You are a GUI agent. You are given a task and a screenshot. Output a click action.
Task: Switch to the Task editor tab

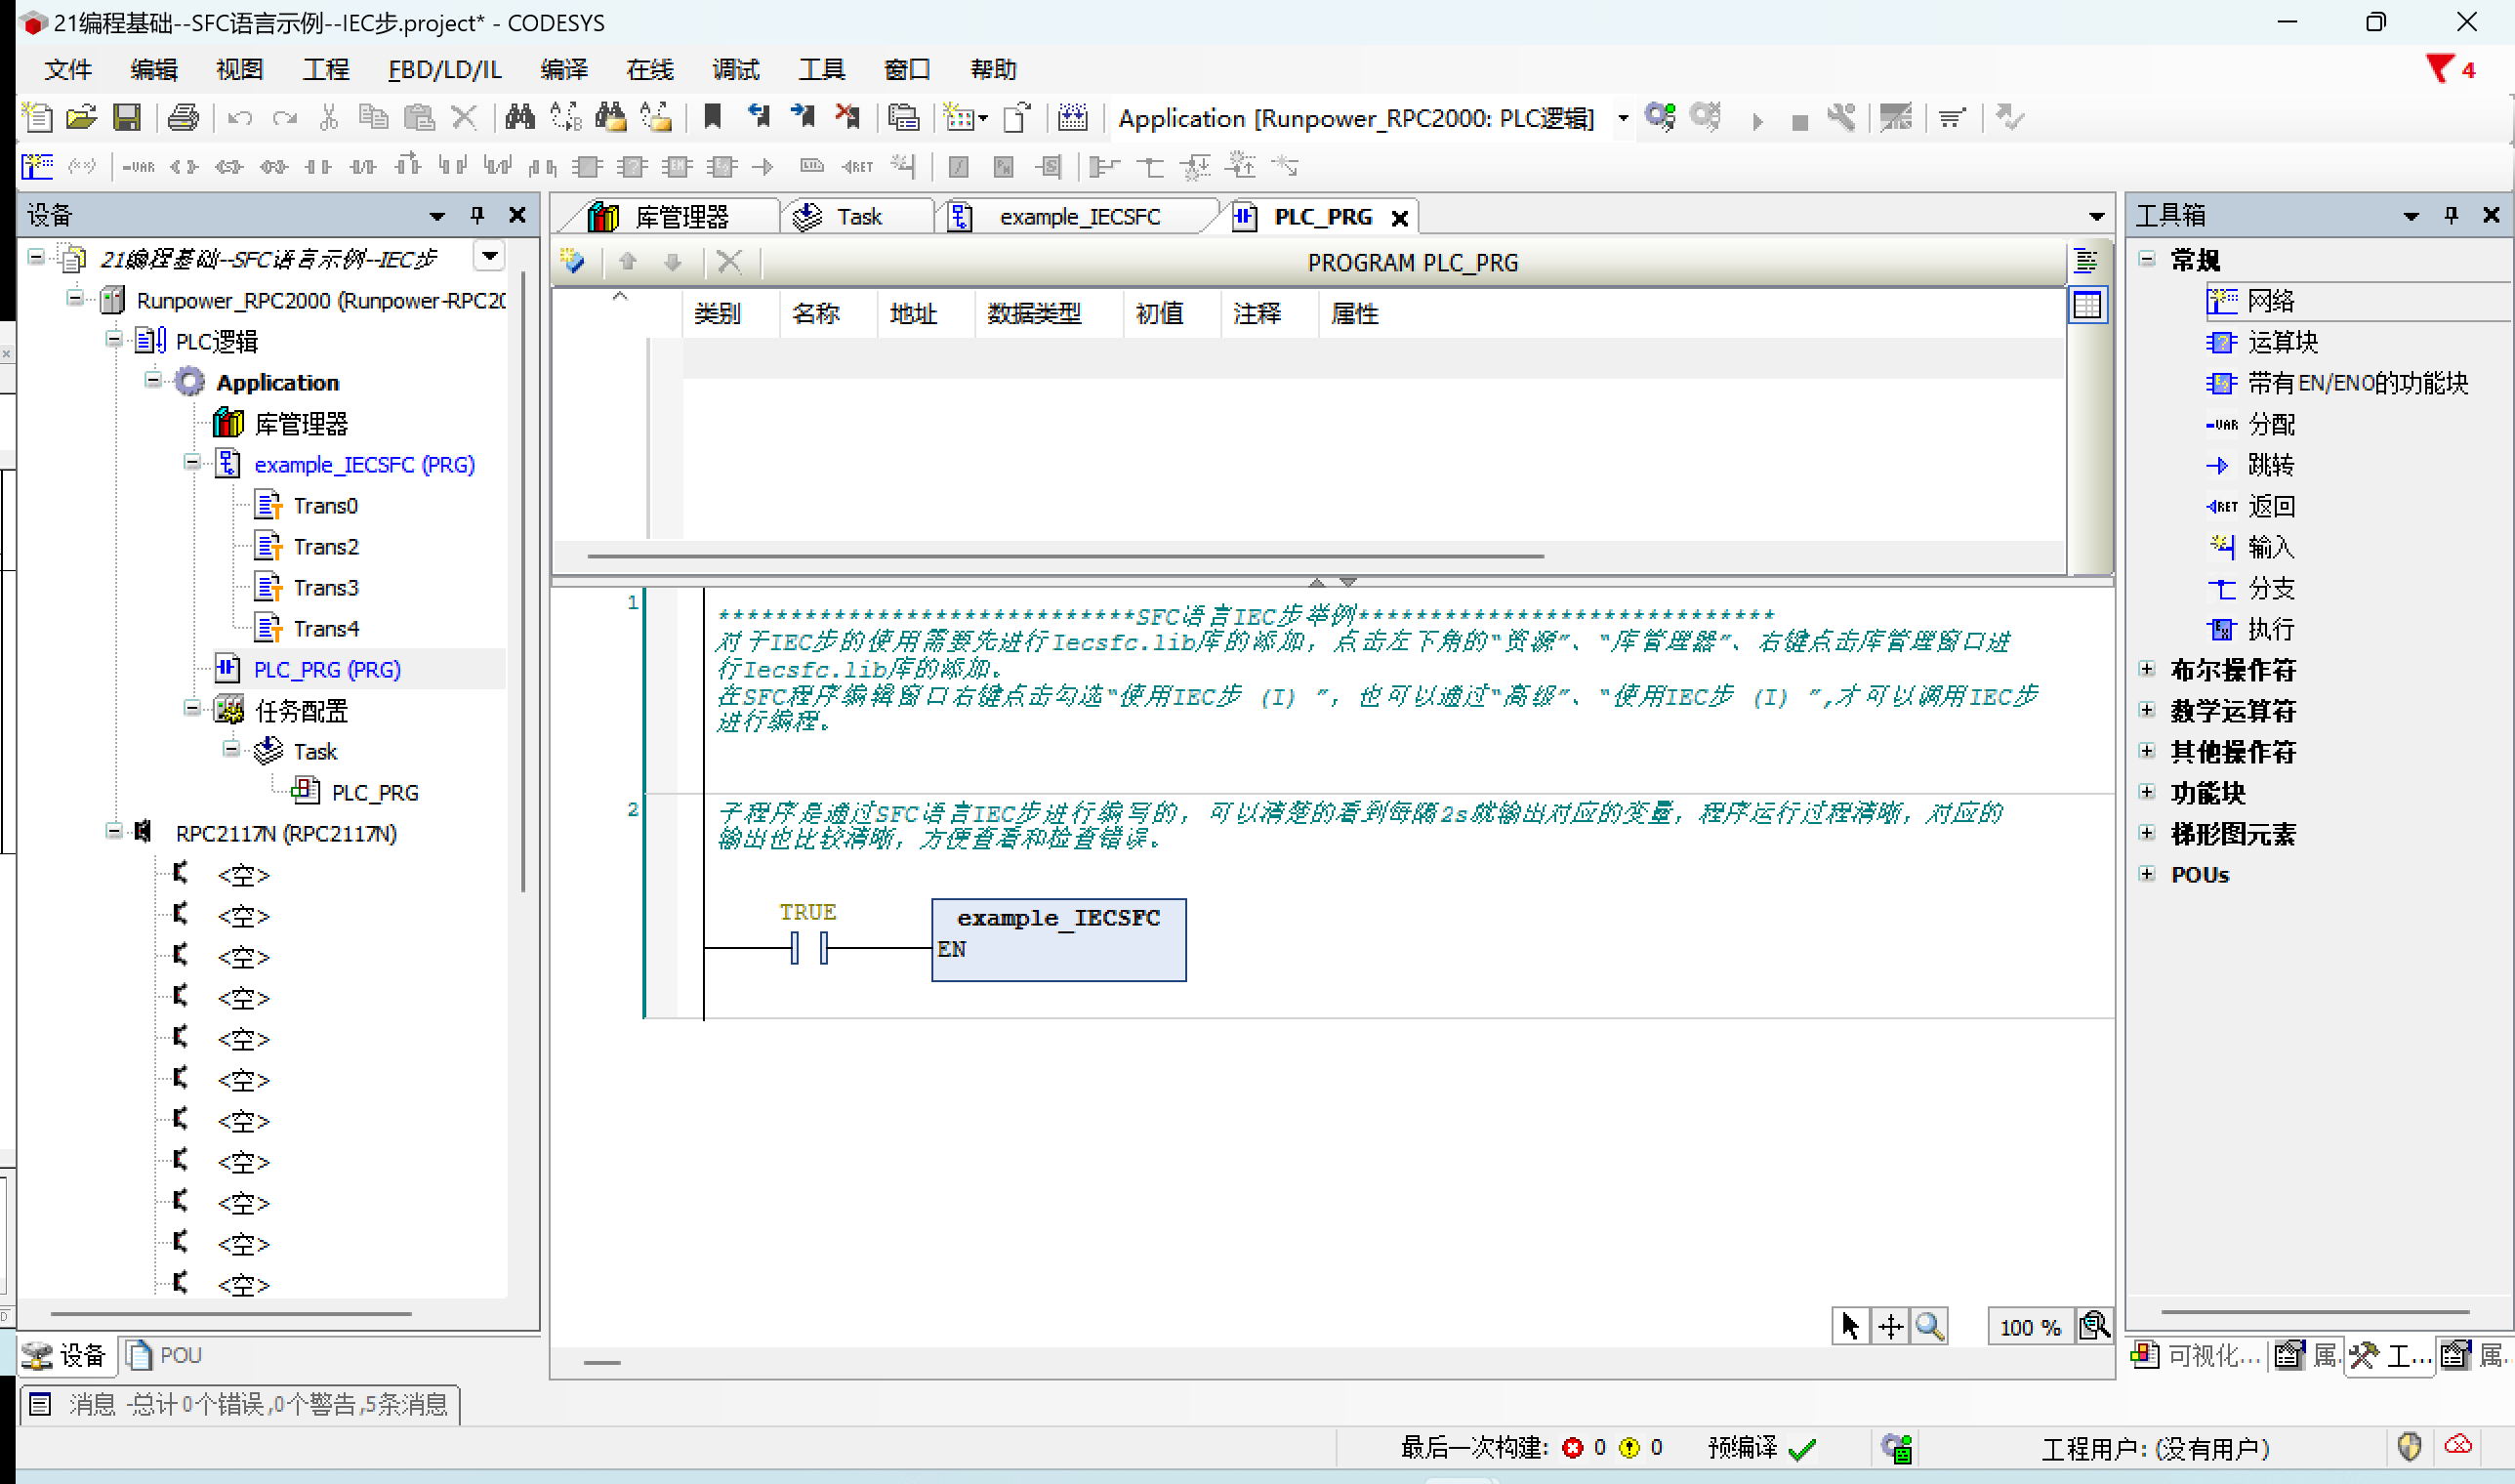857,217
